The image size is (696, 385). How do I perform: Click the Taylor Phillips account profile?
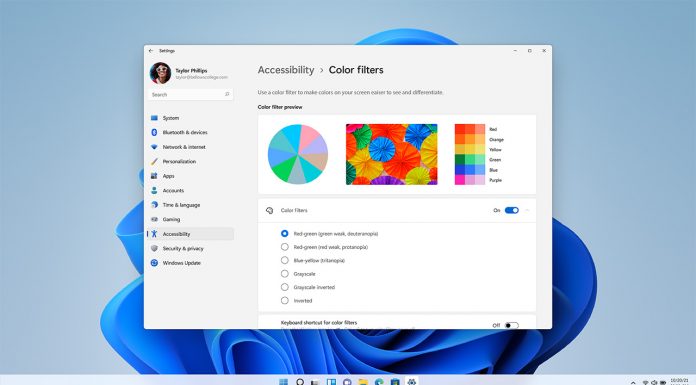189,73
